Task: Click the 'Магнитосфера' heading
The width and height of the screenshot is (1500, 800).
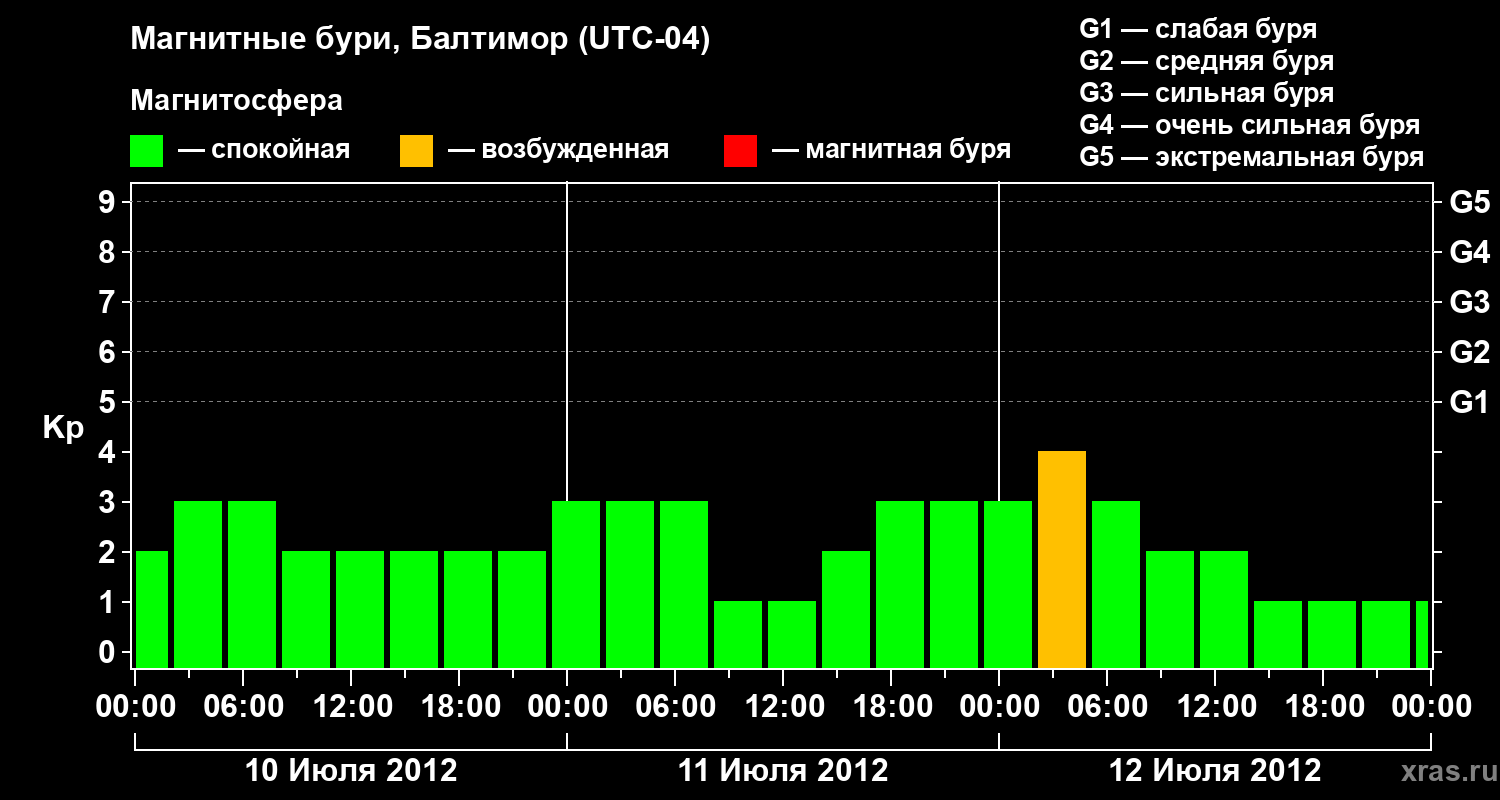Action: (236, 101)
